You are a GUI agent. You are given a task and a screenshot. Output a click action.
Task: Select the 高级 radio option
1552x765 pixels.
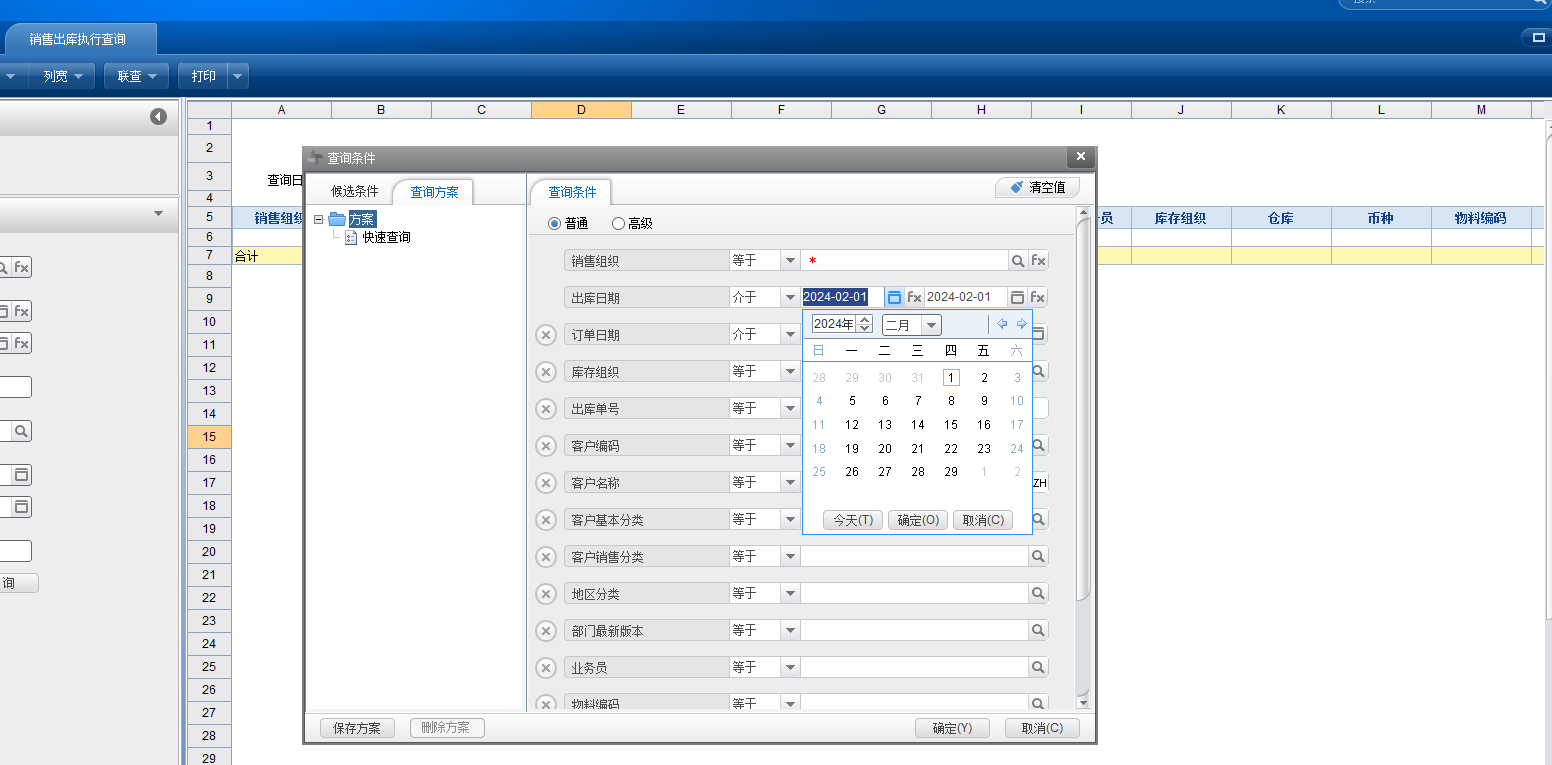(618, 223)
